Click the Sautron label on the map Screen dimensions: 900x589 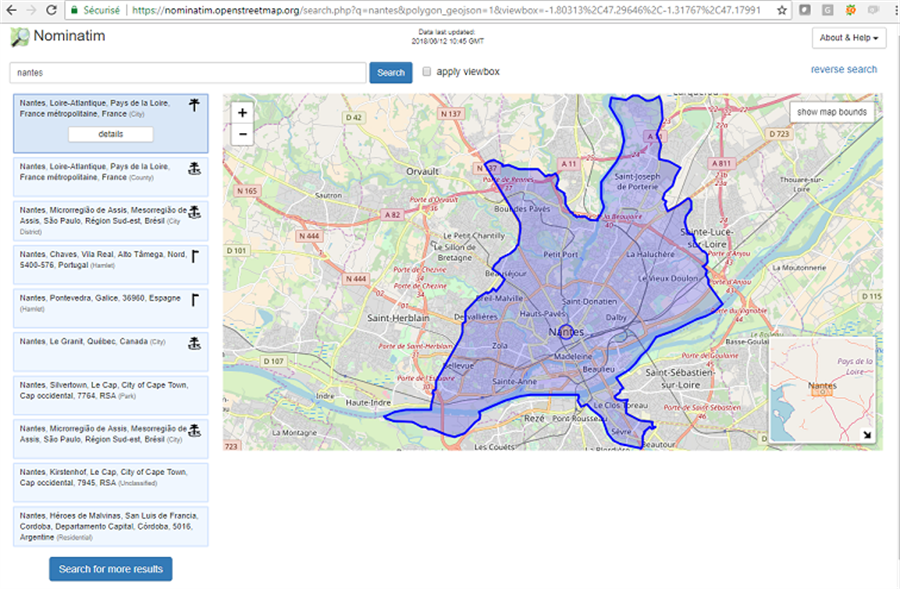pos(328,196)
